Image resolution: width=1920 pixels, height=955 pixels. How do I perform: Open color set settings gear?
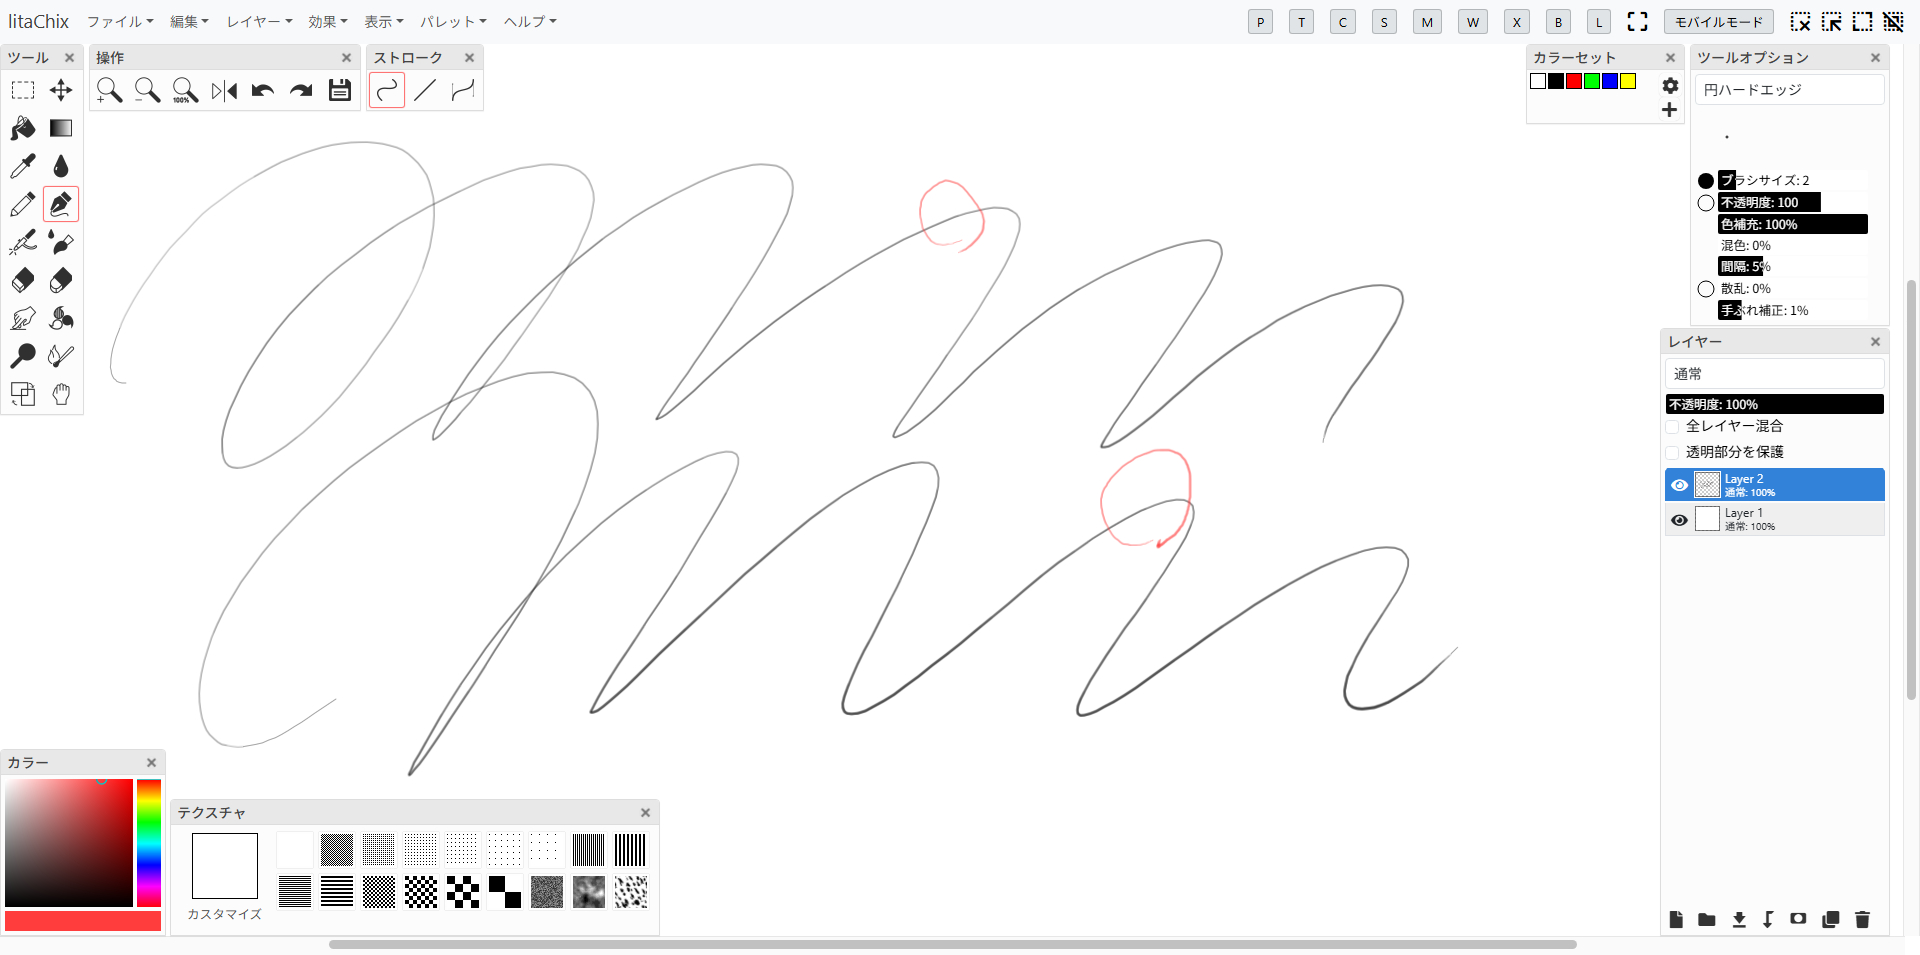coord(1670,86)
